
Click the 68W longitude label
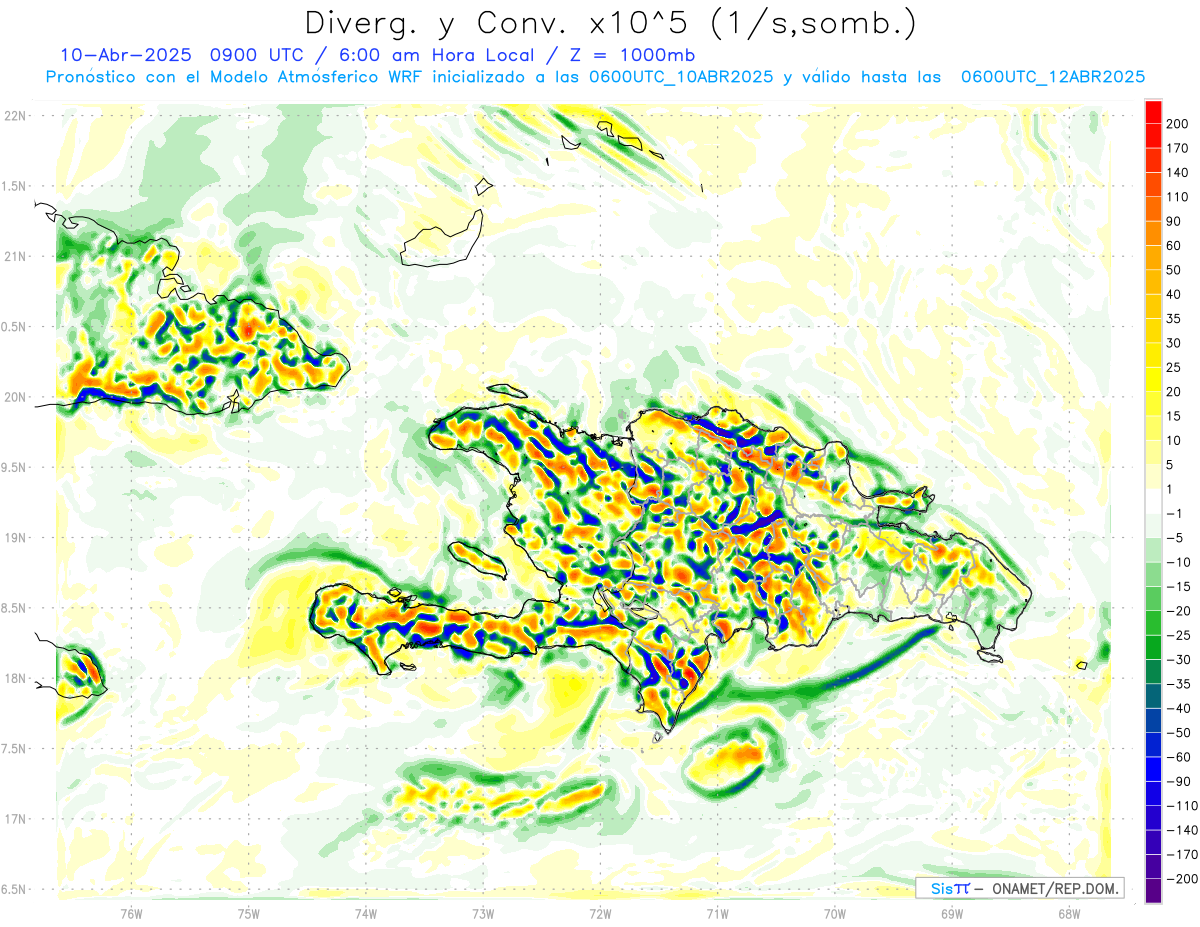tap(1068, 913)
